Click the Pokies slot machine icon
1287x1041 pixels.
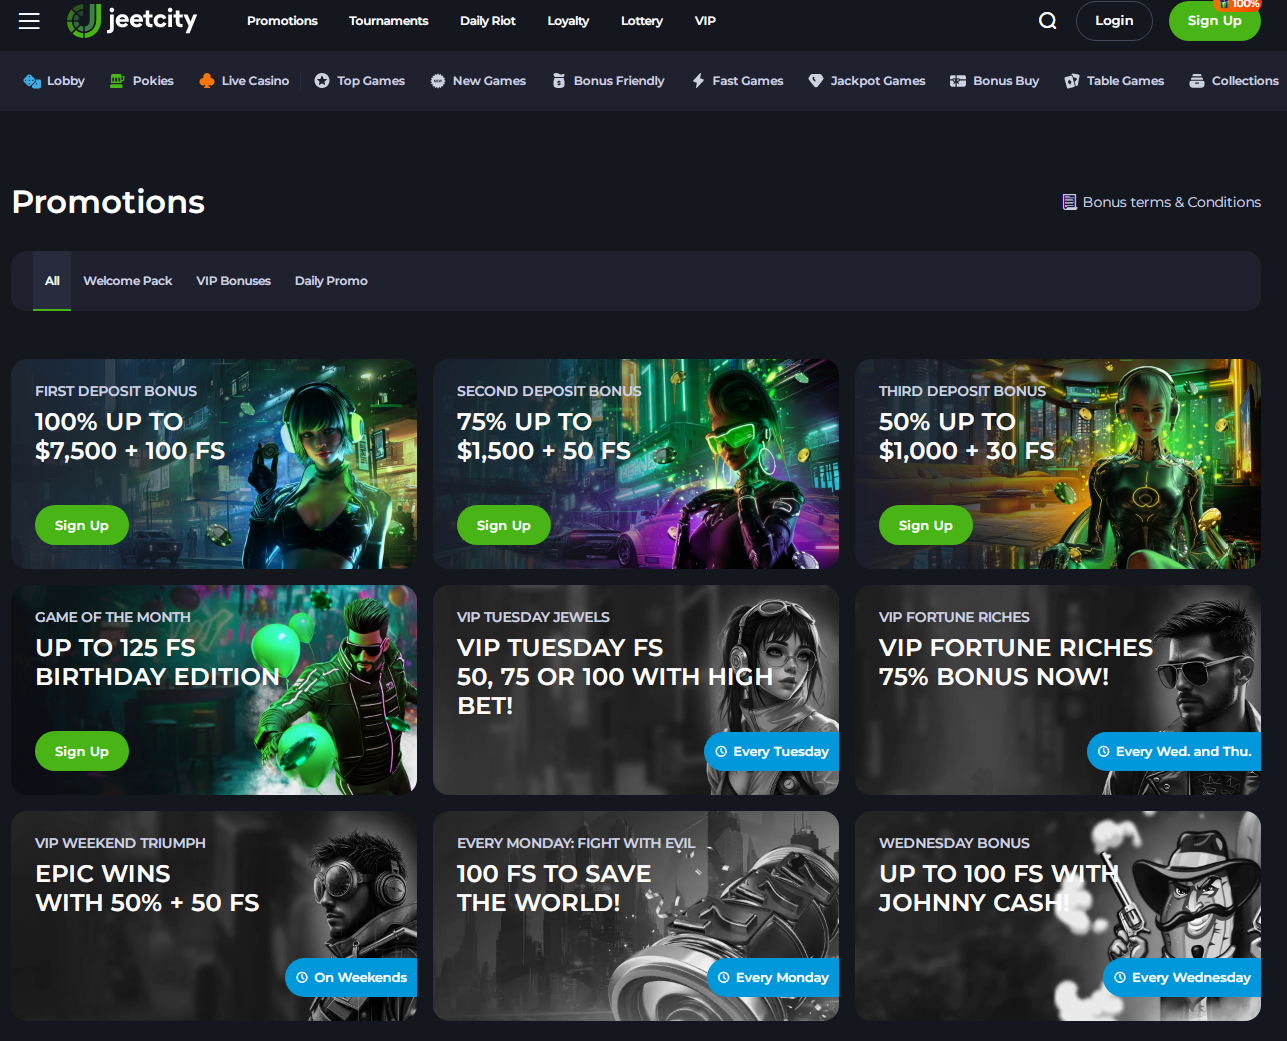pos(118,80)
